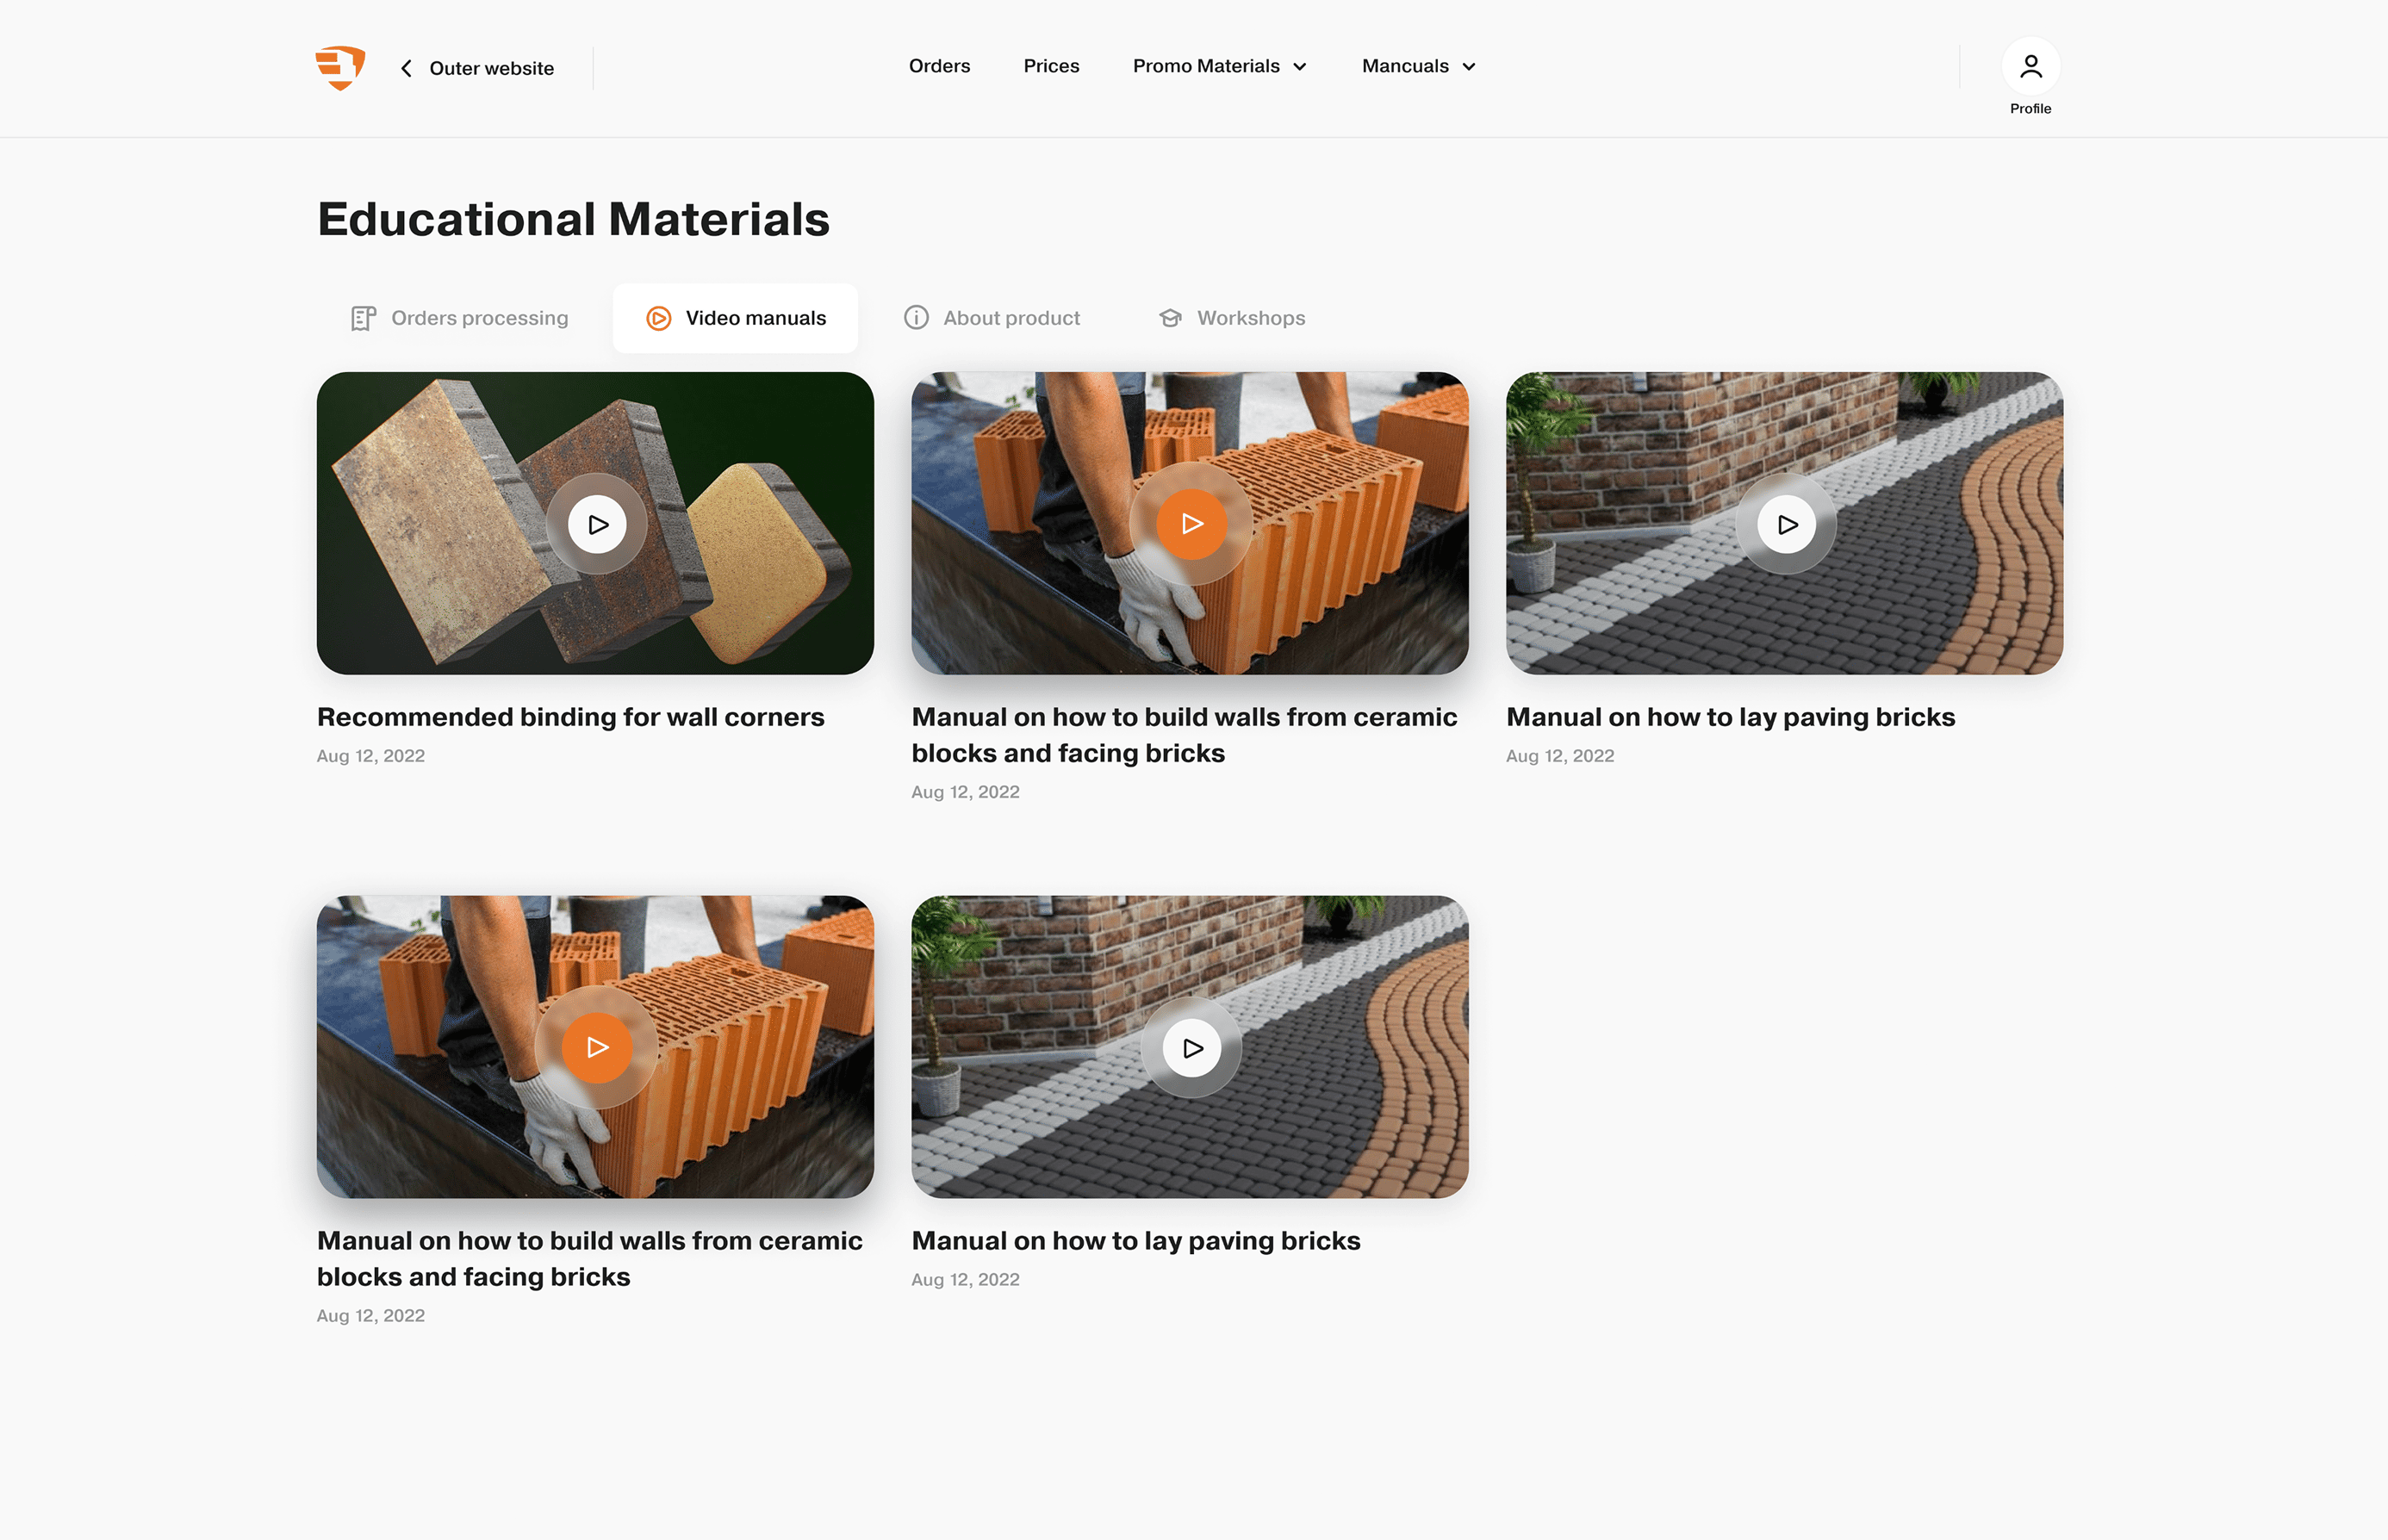The width and height of the screenshot is (2388, 1540).
Task: Go to Prices page
Action: [x=1051, y=66]
